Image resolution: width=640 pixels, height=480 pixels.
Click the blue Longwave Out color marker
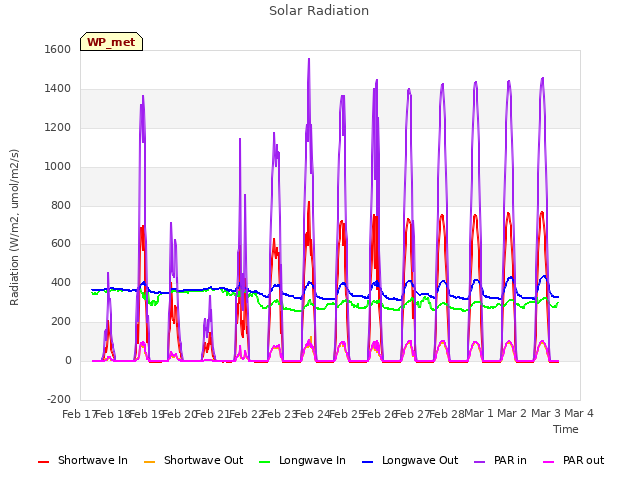367,462
